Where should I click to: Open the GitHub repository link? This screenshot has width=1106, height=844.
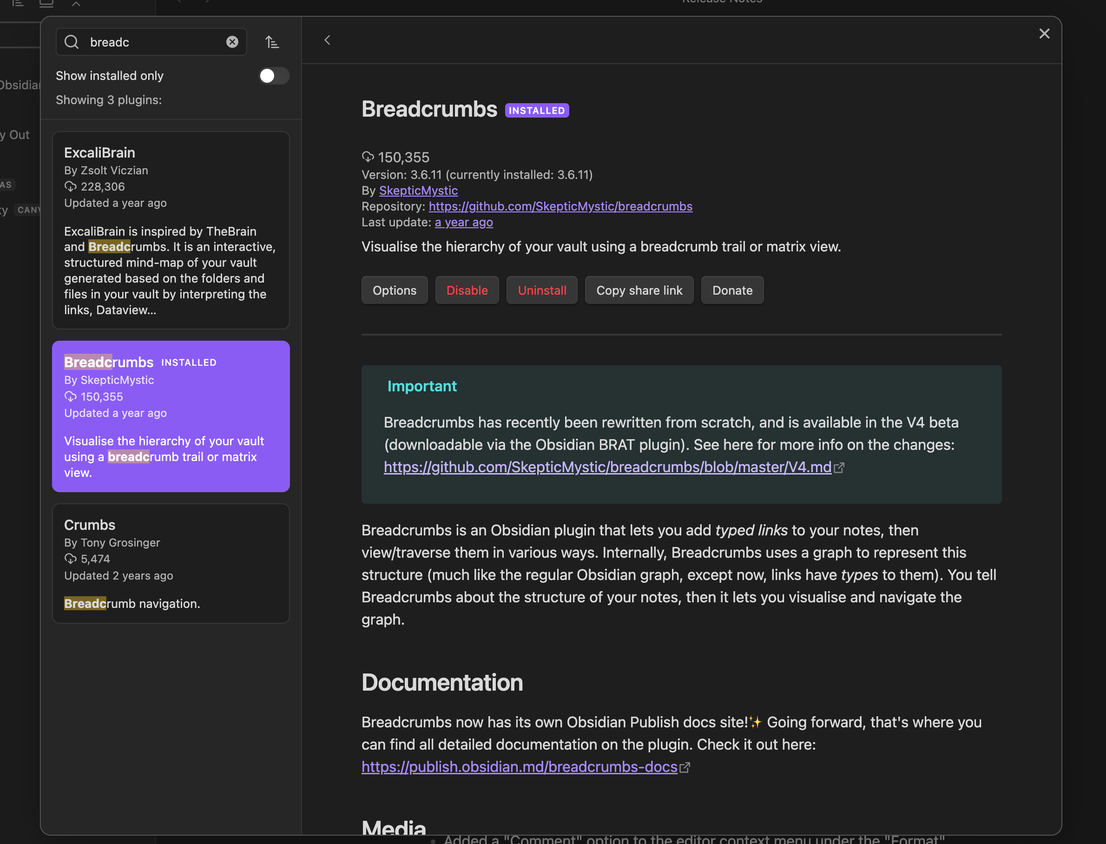click(560, 206)
